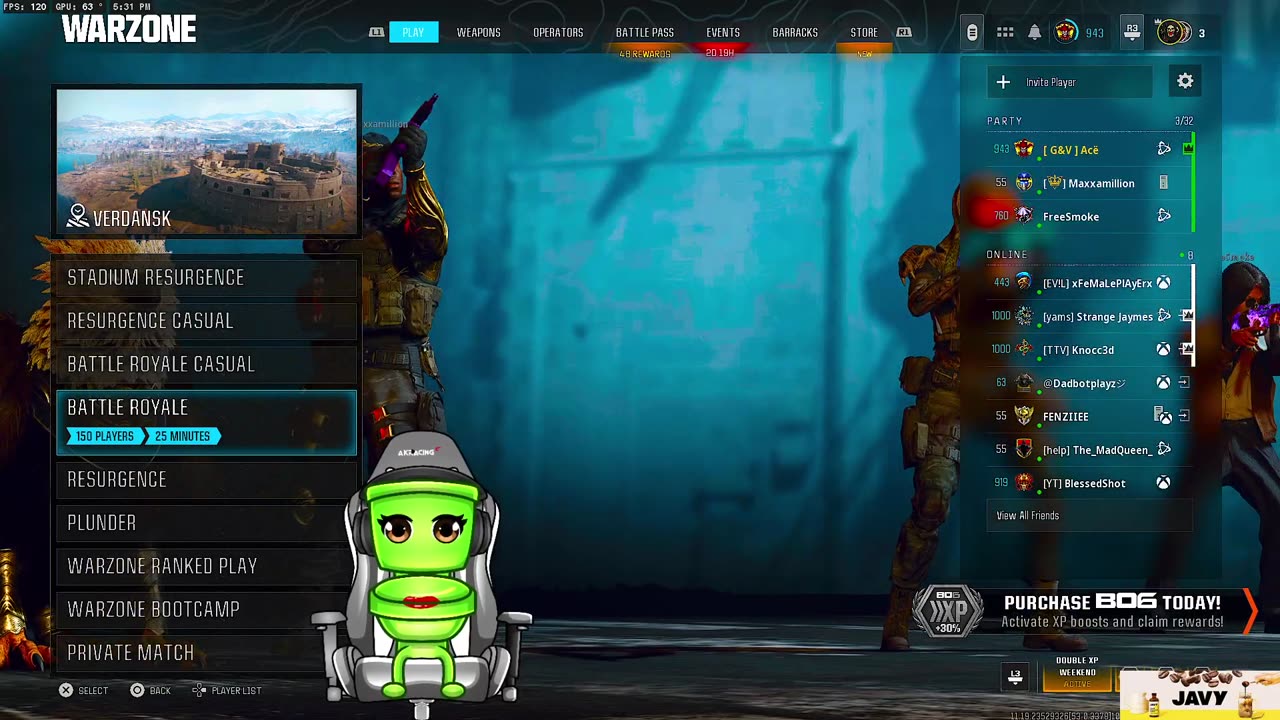1280x720 pixels.
Task: Click the Verdansk map thumbnail
Action: tap(207, 162)
